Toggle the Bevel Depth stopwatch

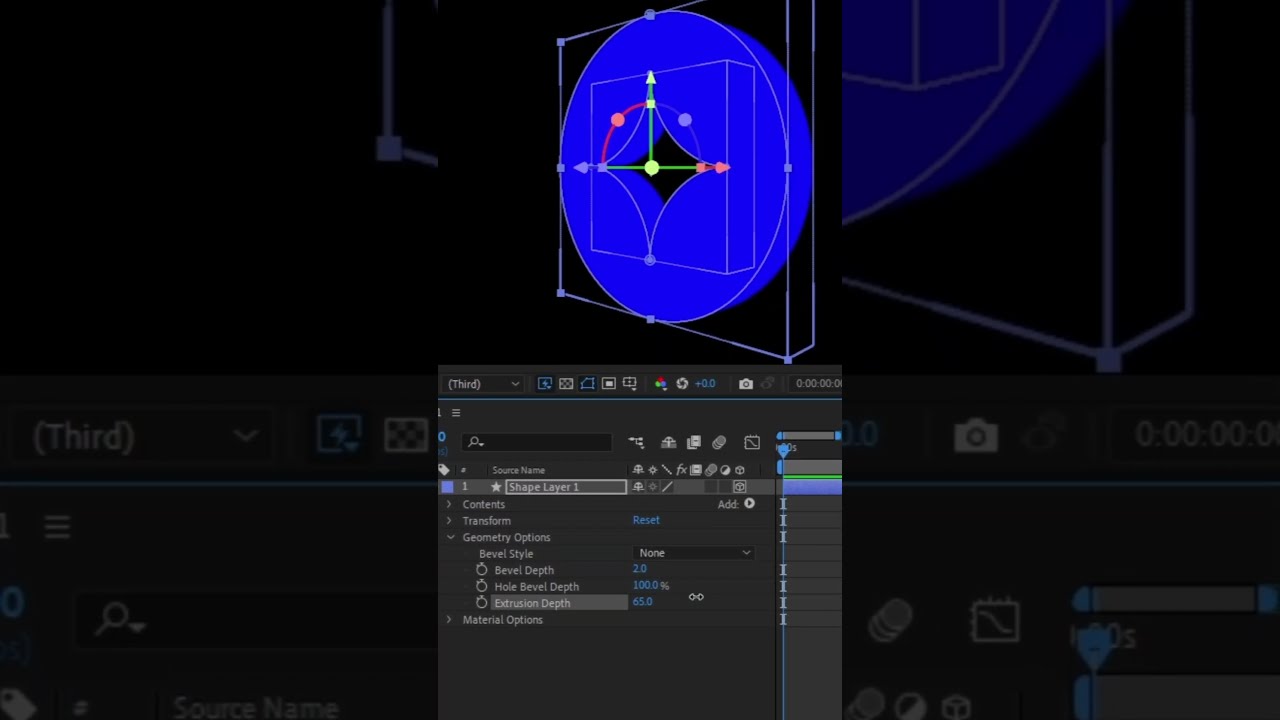pos(481,570)
